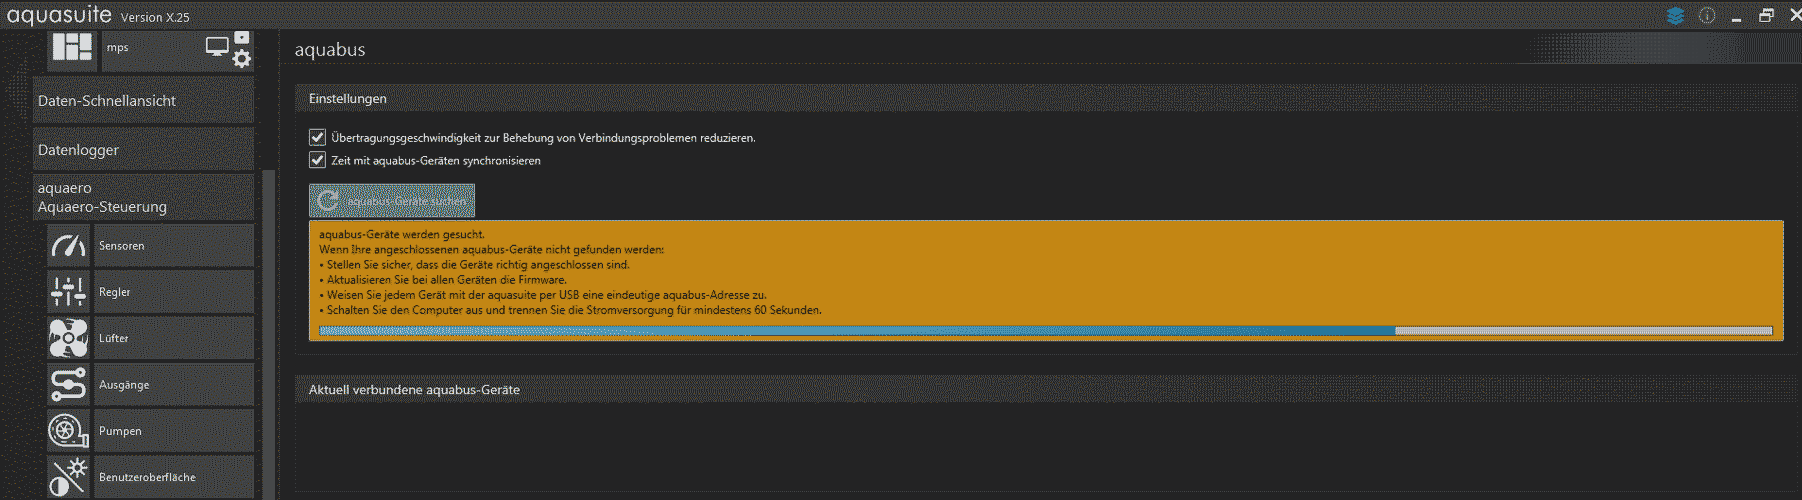Click the Benutzeroberfläche brightness icon
The width and height of the screenshot is (1802, 500).
click(68, 477)
